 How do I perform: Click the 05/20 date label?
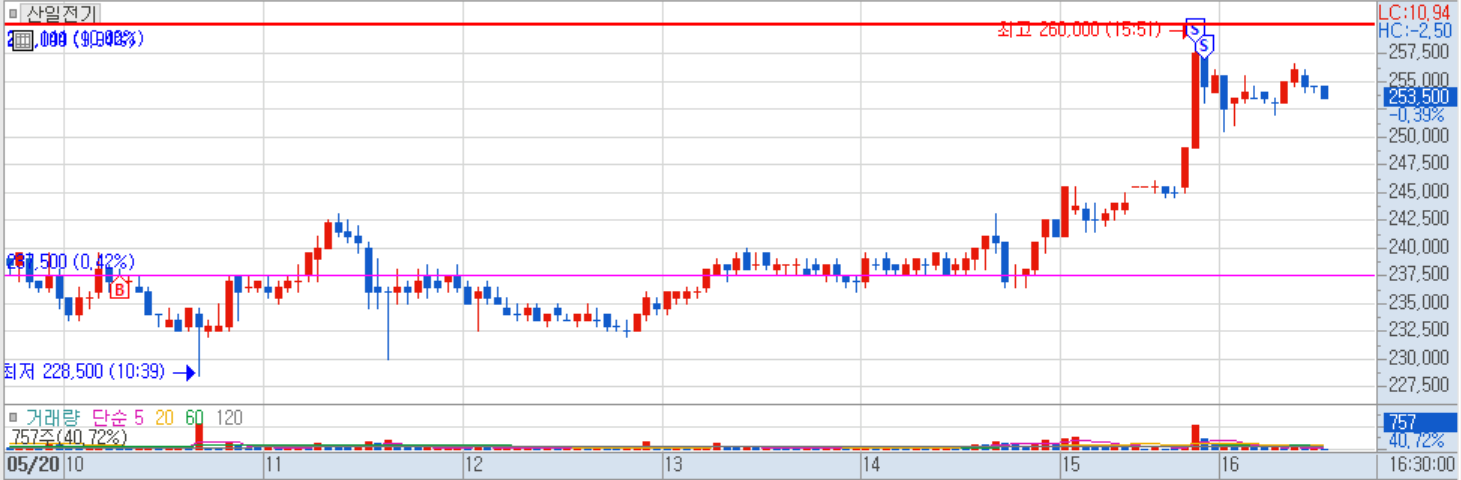tap(33, 465)
